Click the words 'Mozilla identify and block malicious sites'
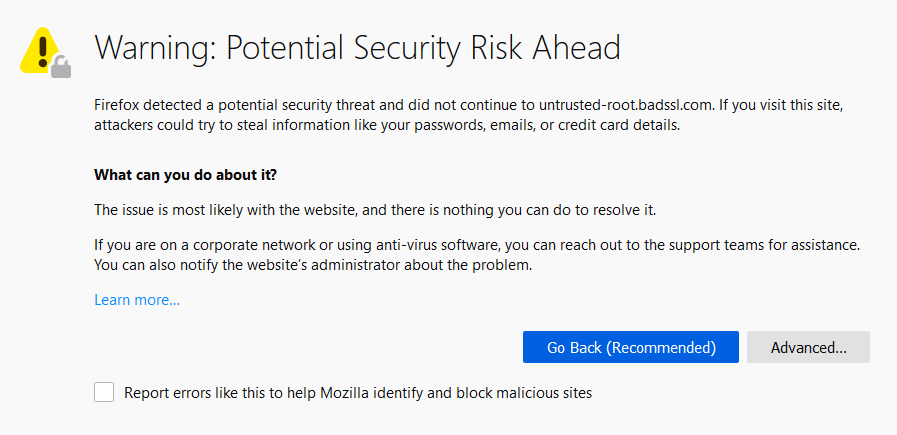The width and height of the screenshot is (897, 435). click(x=456, y=393)
